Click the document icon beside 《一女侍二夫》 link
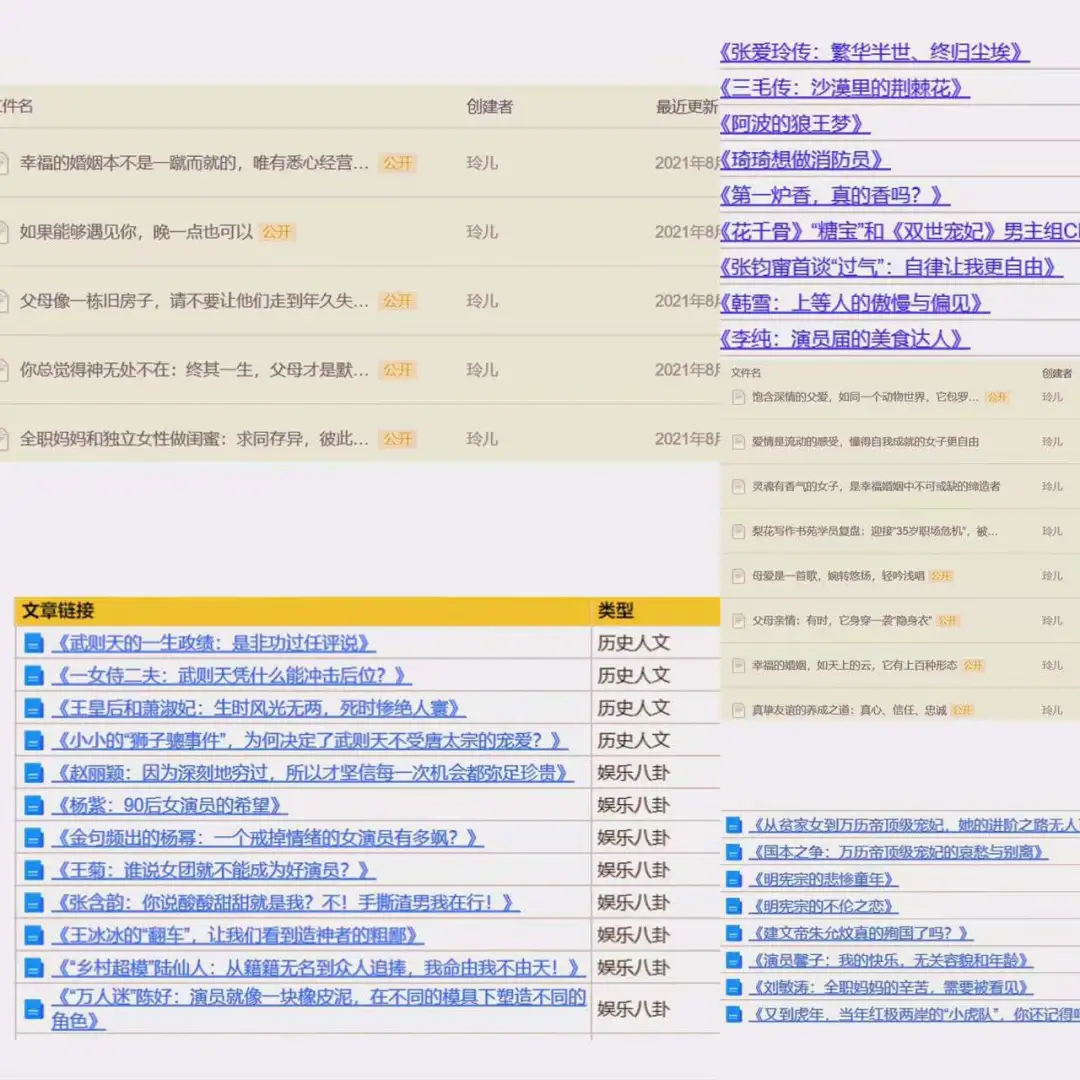This screenshot has height=1080, width=1080. click(33, 676)
